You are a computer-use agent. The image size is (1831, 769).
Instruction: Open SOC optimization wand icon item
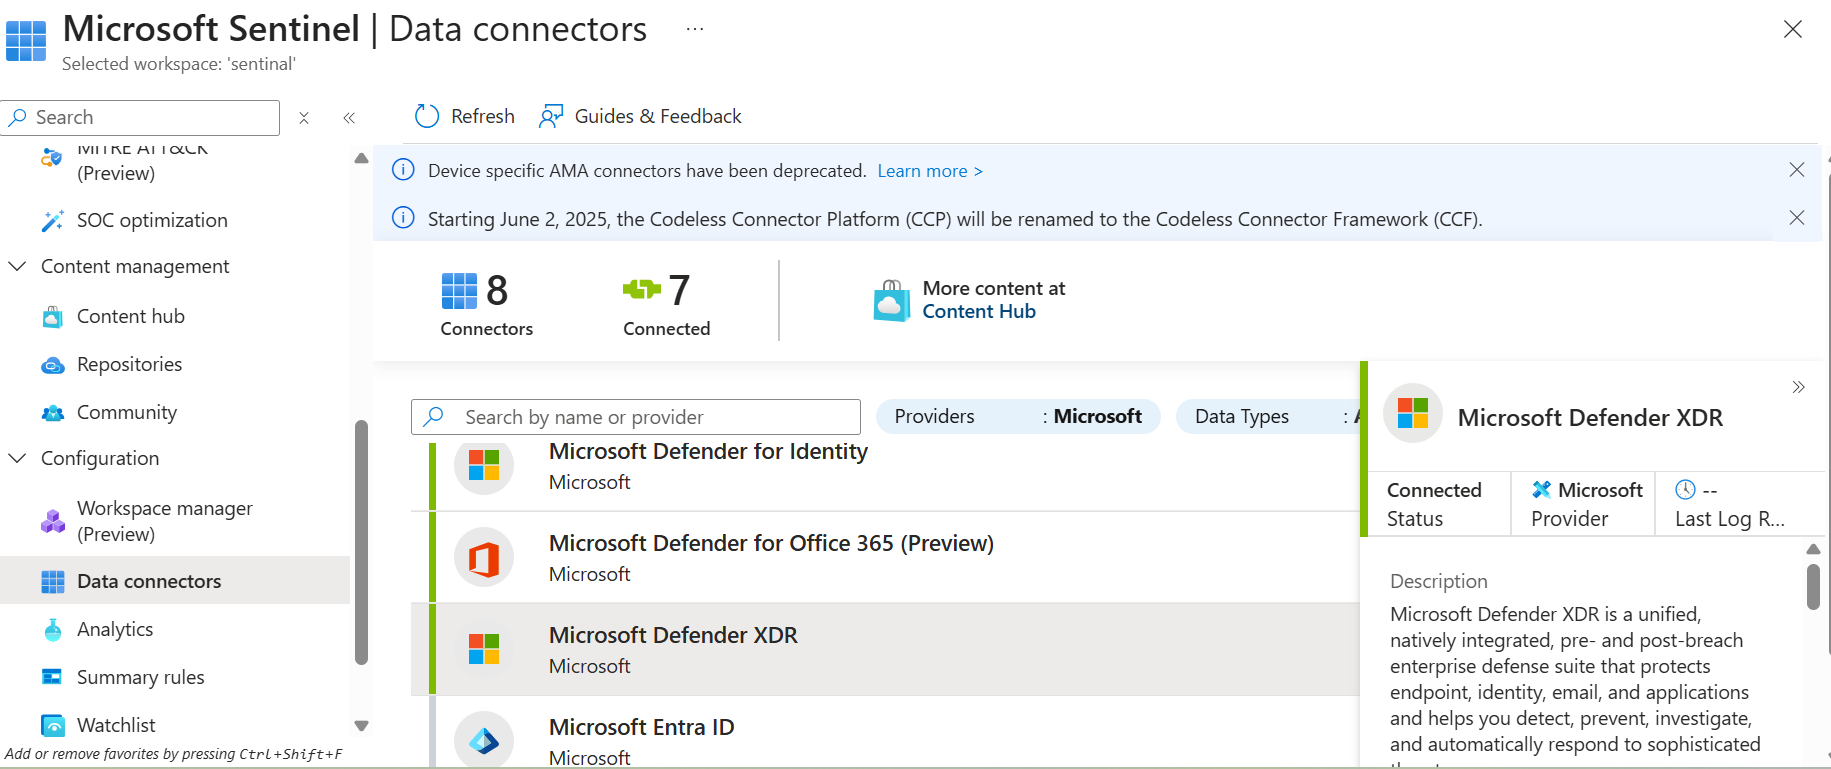52,221
